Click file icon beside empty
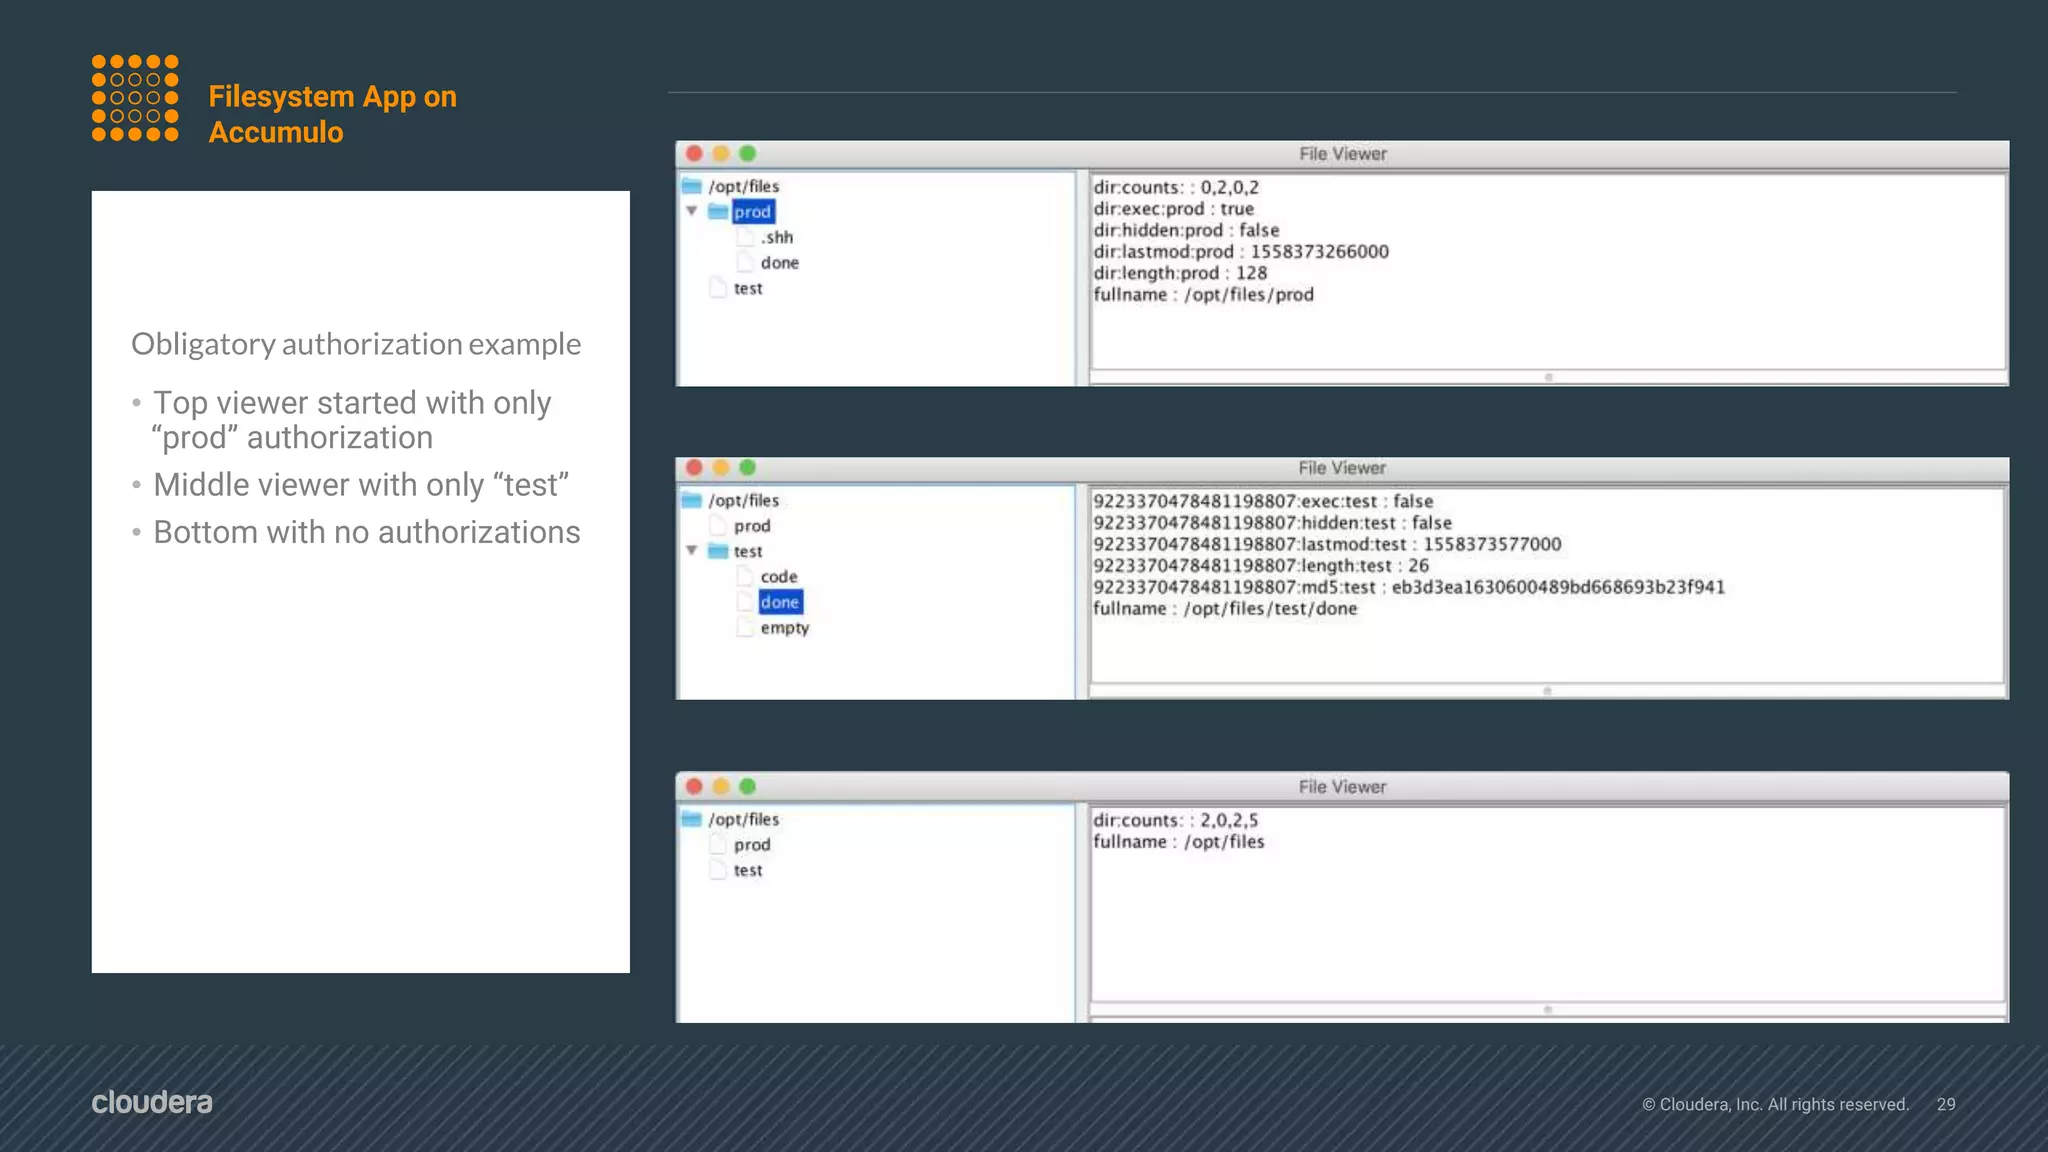This screenshot has width=2048, height=1152. [745, 628]
